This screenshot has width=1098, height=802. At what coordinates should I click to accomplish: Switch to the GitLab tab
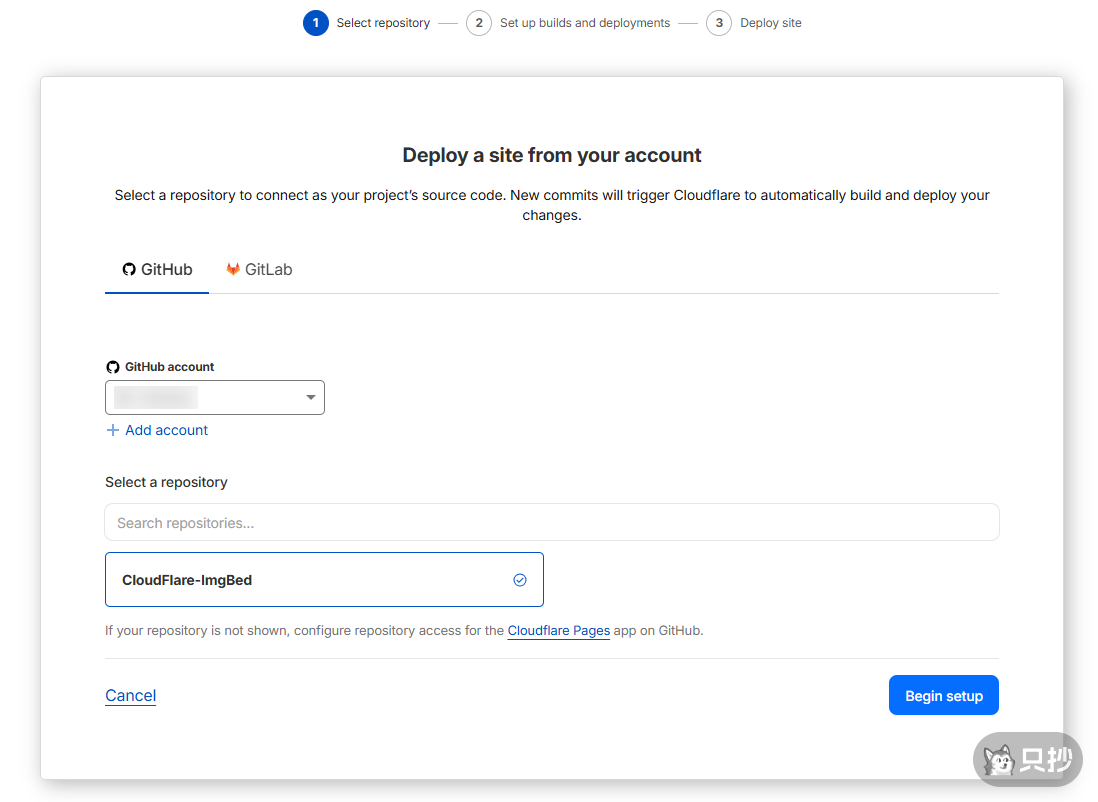[259, 270]
